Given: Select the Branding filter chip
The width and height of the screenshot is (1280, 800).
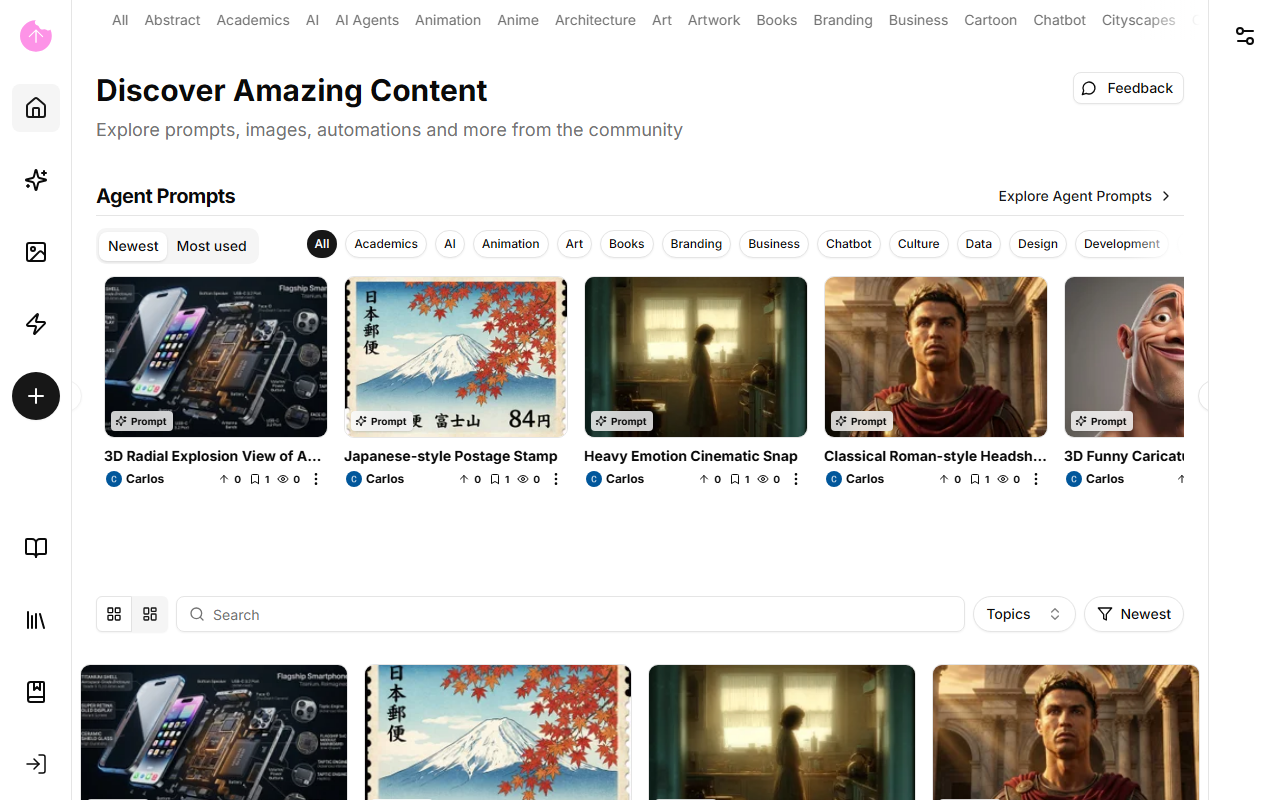Looking at the screenshot, I should (x=696, y=244).
